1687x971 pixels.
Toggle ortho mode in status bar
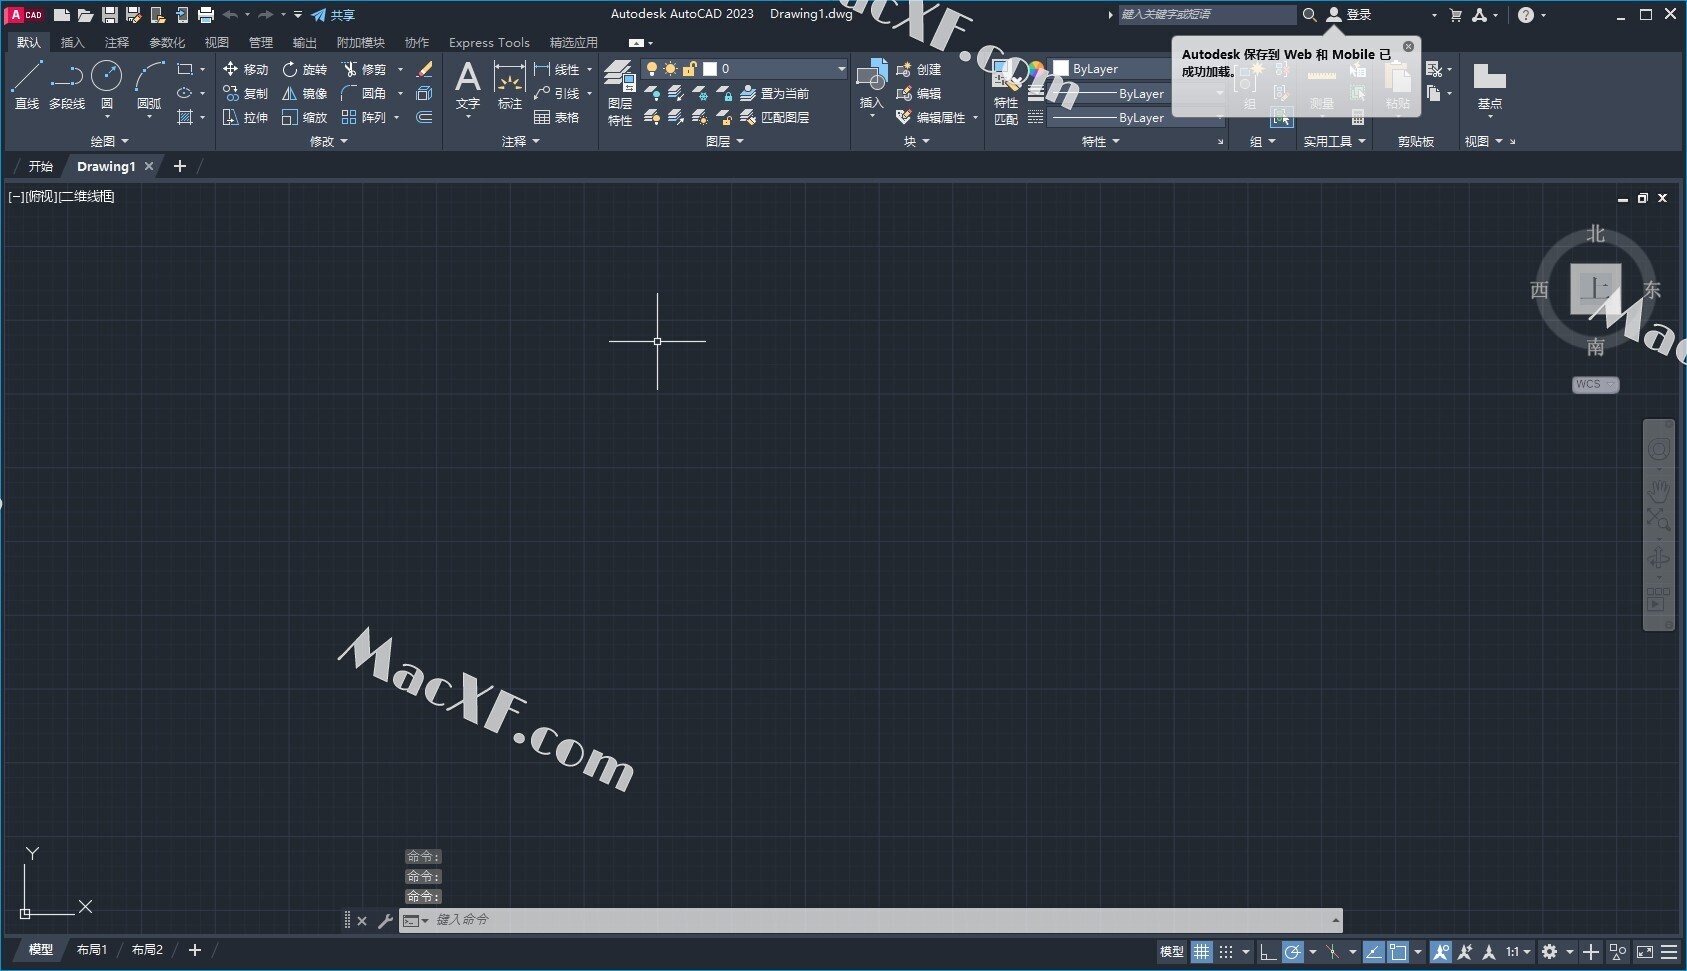1267,952
